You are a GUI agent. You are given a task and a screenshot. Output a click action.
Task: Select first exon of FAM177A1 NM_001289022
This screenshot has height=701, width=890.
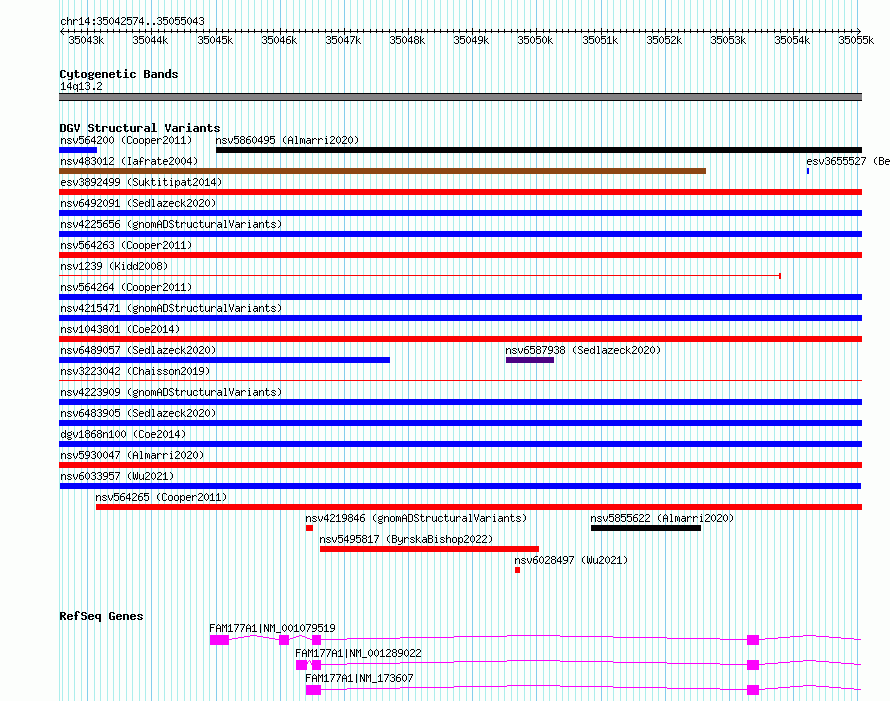[301, 665]
